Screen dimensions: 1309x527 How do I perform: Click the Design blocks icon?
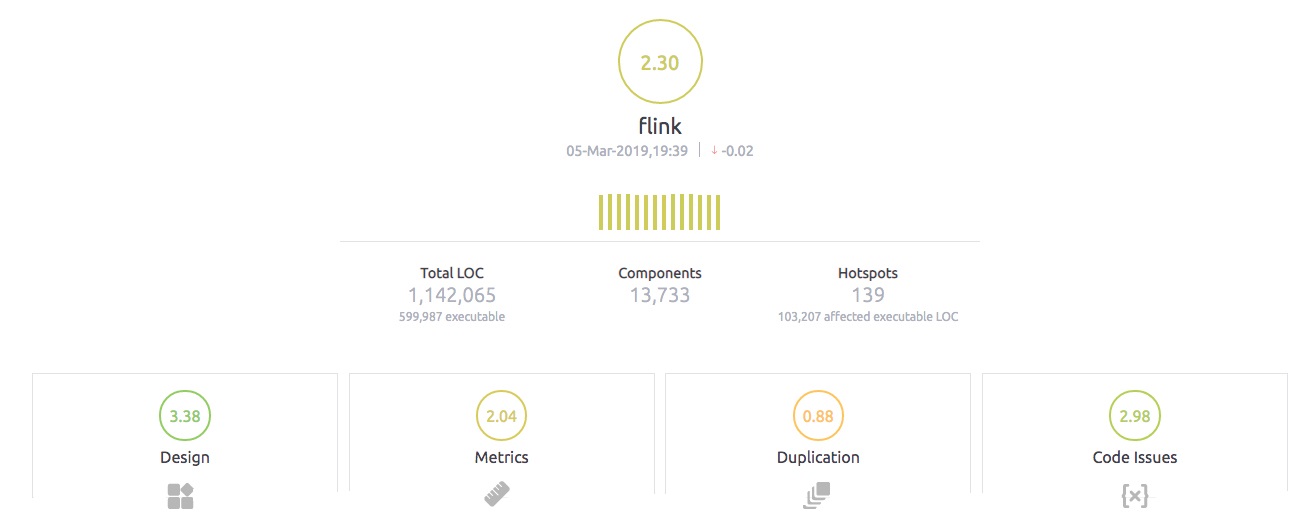180,496
